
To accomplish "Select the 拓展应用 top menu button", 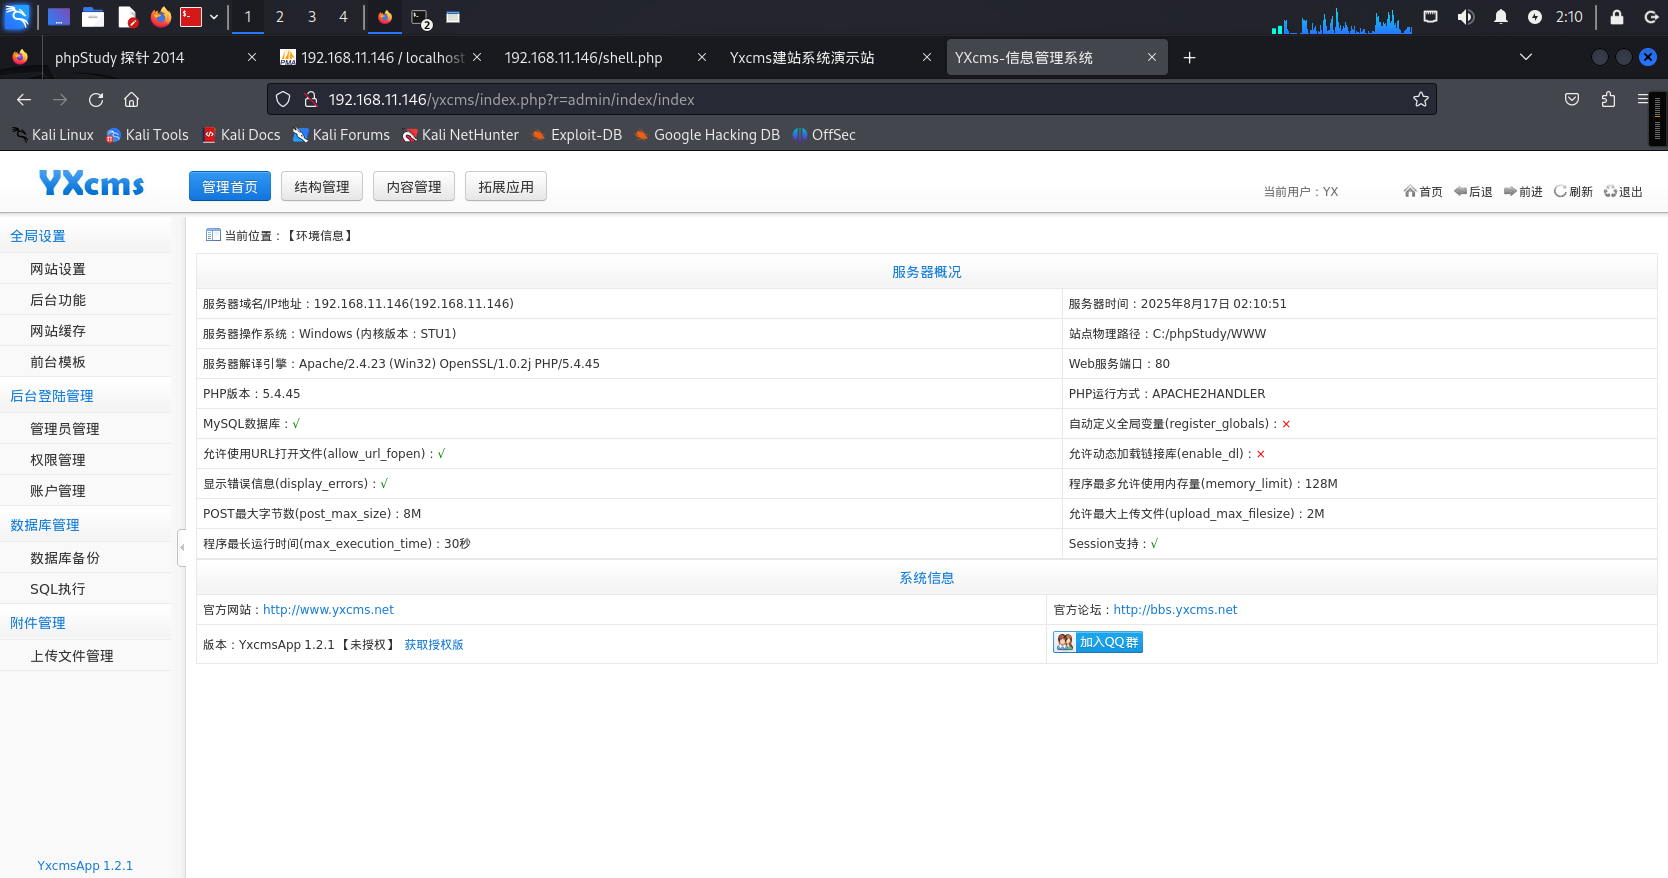I will [506, 187].
